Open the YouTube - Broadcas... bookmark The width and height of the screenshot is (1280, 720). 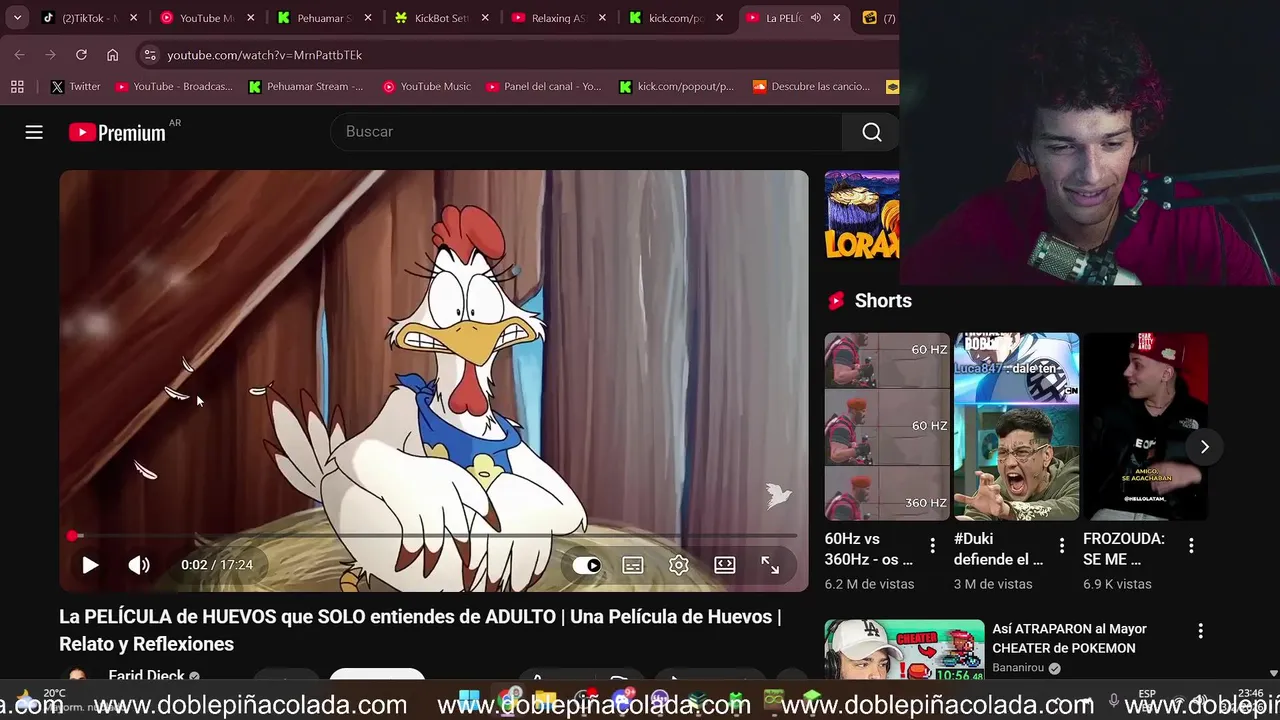(x=174, y=87)
